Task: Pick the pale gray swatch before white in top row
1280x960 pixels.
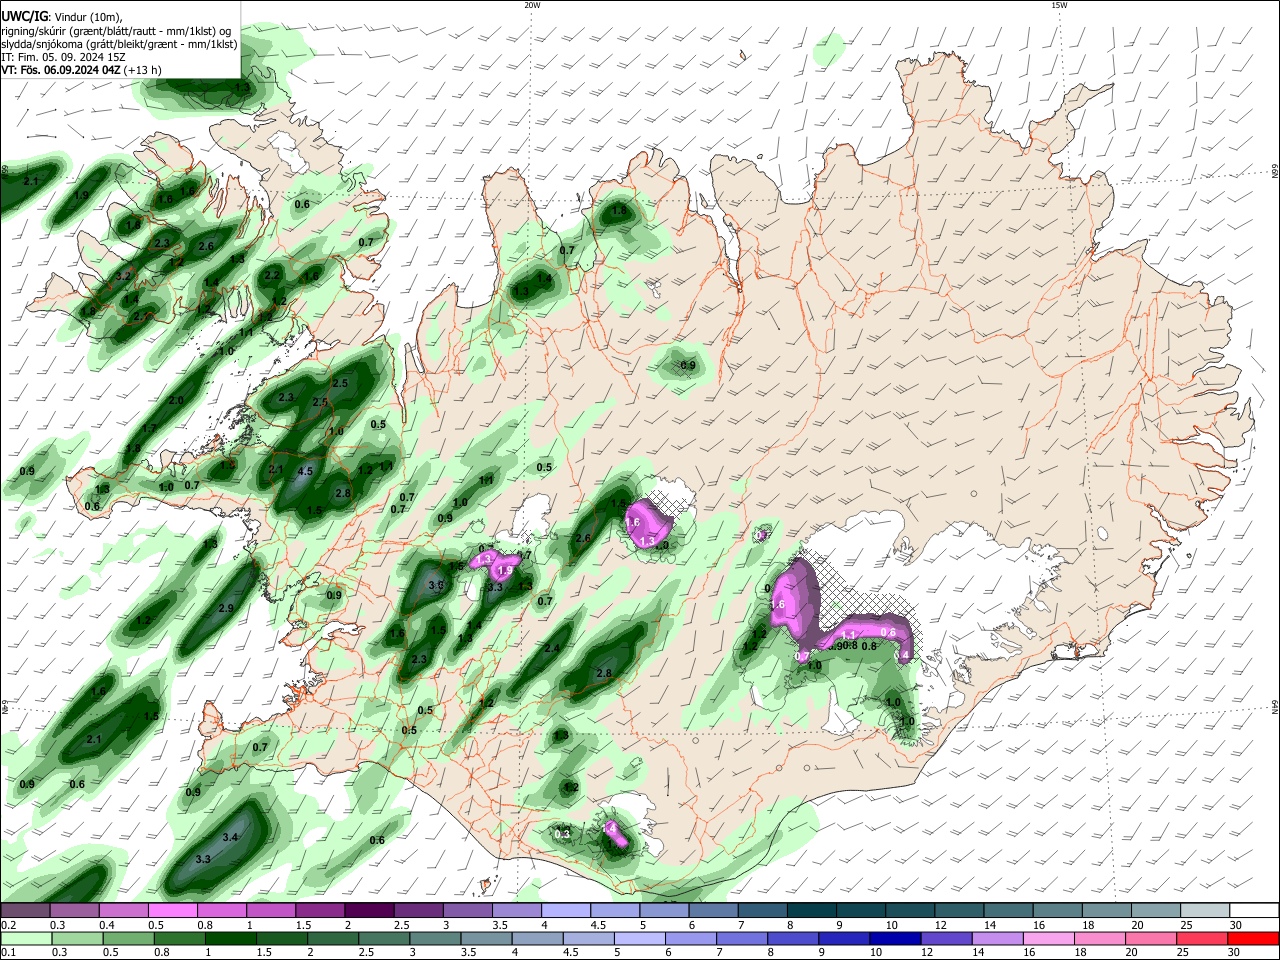Action: tap(1204, 910)
